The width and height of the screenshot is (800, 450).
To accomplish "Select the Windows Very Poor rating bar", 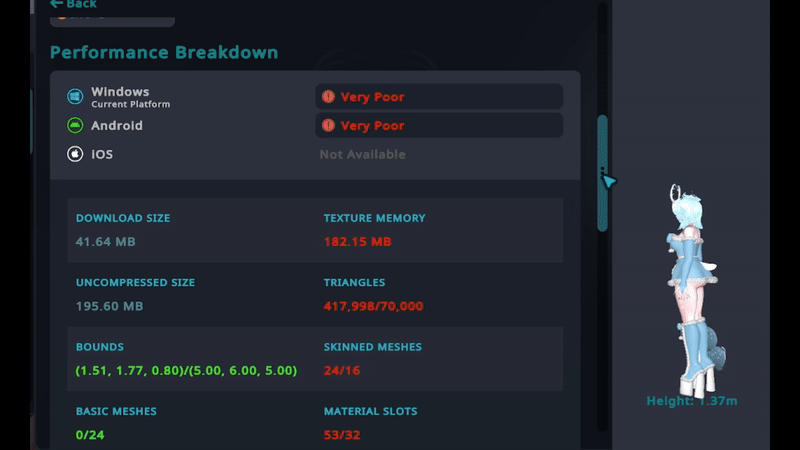I will [x=438, y=97].
